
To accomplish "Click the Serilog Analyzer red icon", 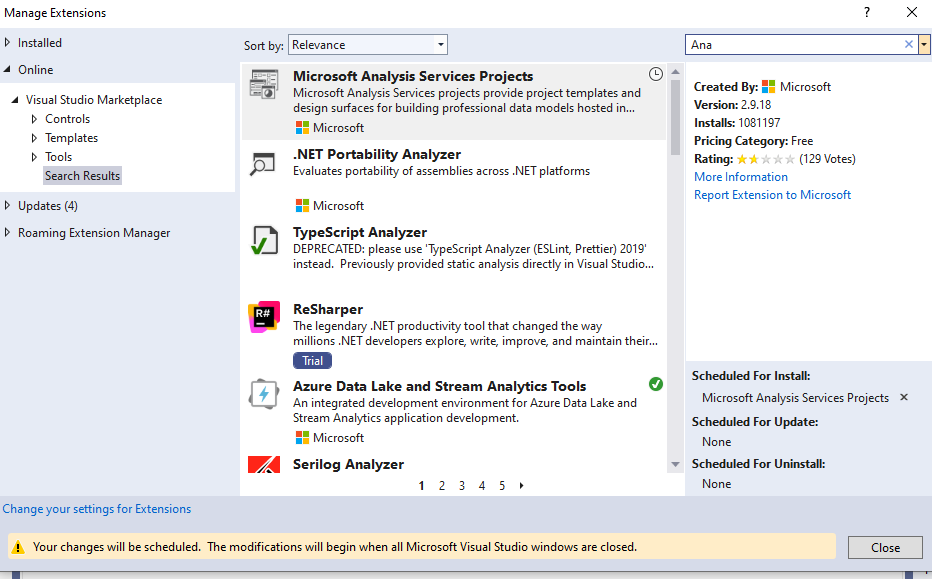I will coord(264,464).
